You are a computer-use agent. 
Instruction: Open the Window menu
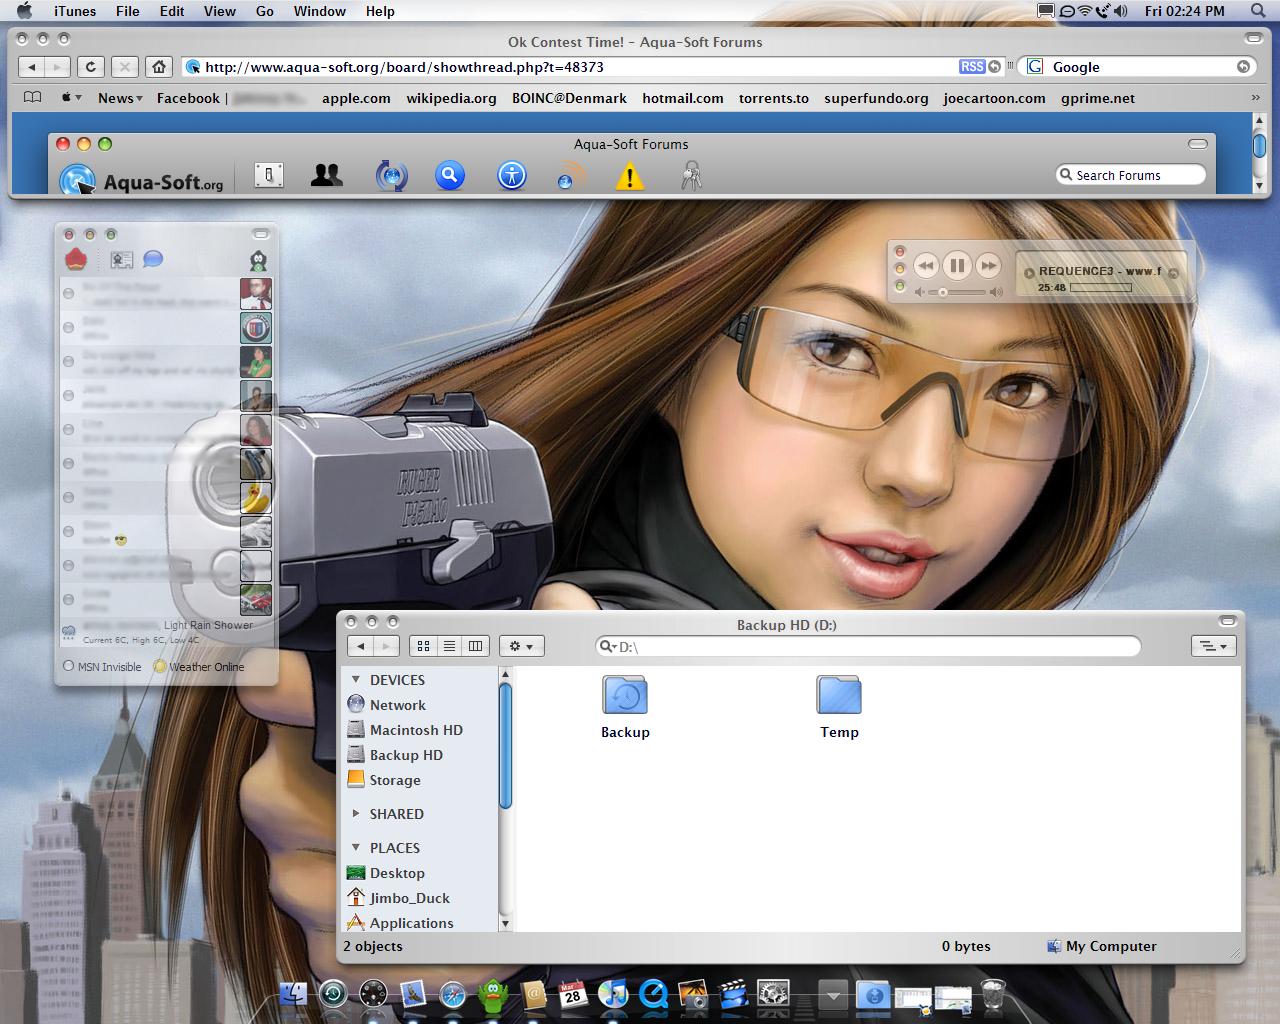320,11
